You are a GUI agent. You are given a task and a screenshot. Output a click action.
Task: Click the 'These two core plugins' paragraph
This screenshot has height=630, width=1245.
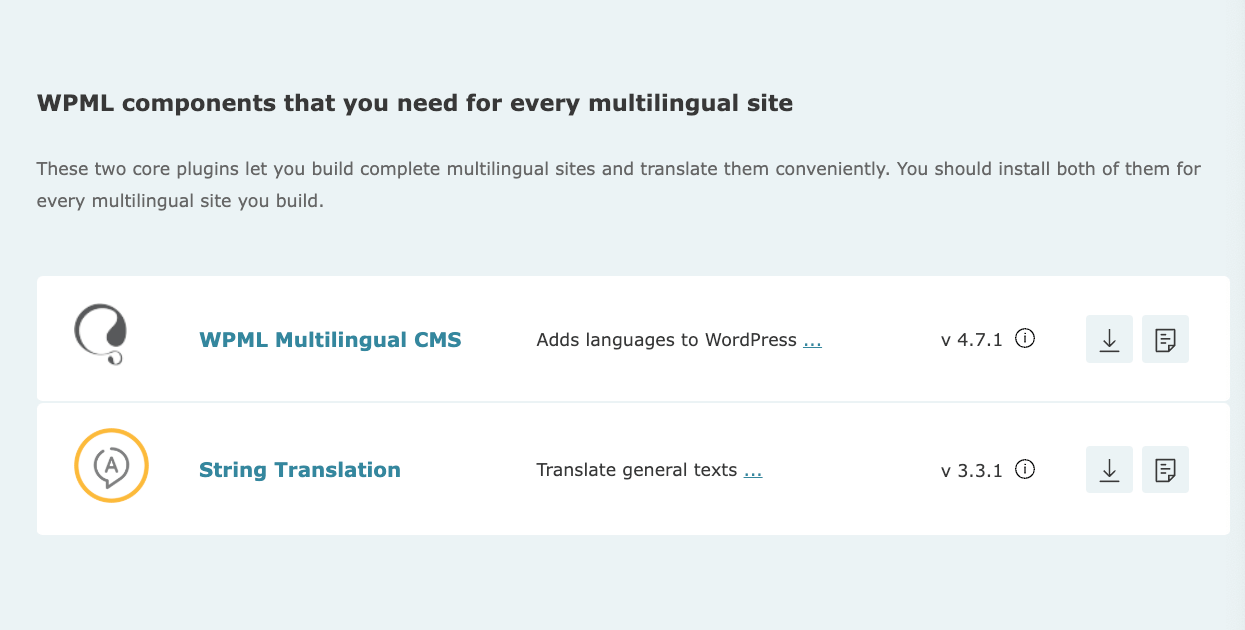(619, 185)
